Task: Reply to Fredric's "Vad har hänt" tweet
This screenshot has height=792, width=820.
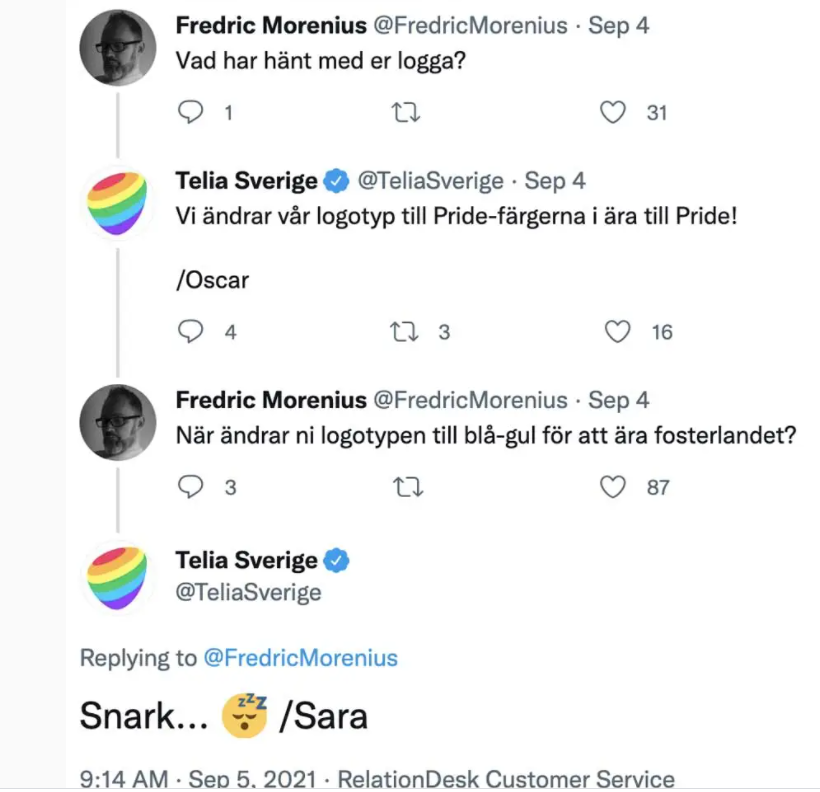Action: [x=190, y=113]
